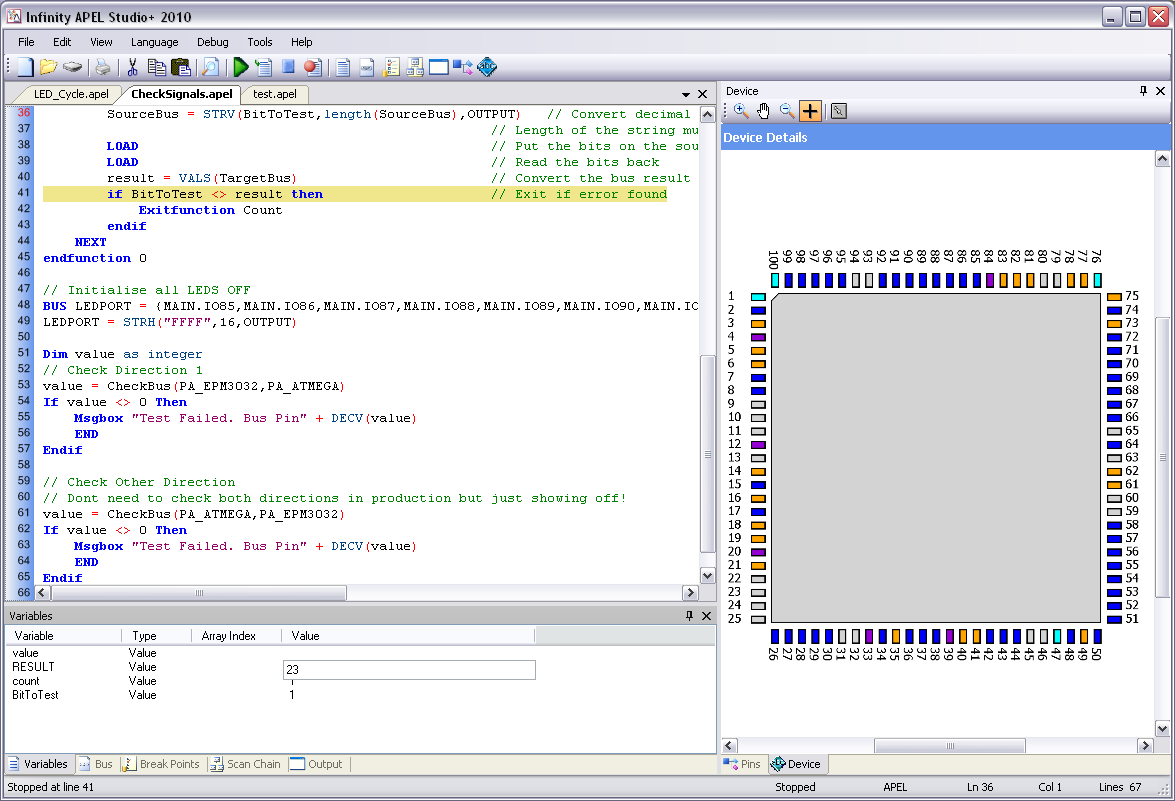This screenshot has height=801, width=1175.
Task: Select the zoom in magnifier in Device panel
Action: click(741, 111)
